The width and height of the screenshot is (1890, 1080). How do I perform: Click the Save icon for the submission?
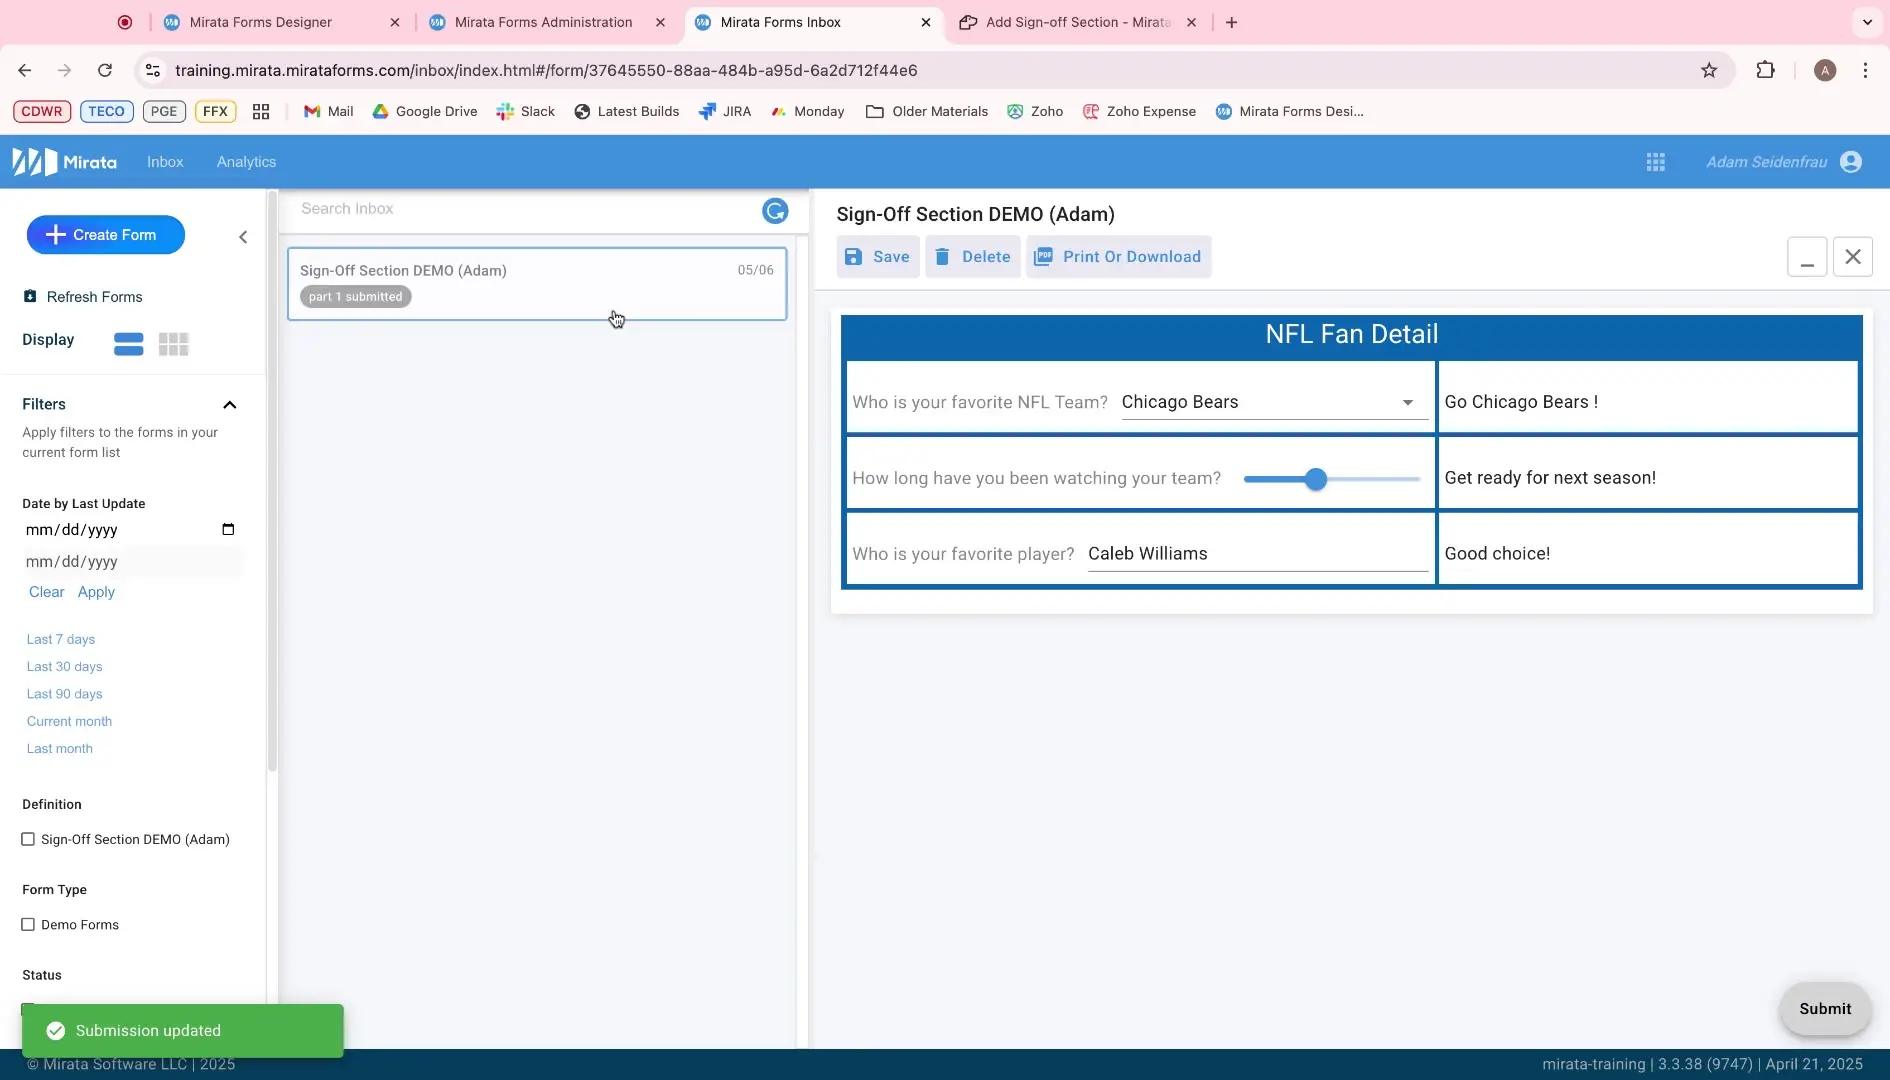click(x=853, y=257)
